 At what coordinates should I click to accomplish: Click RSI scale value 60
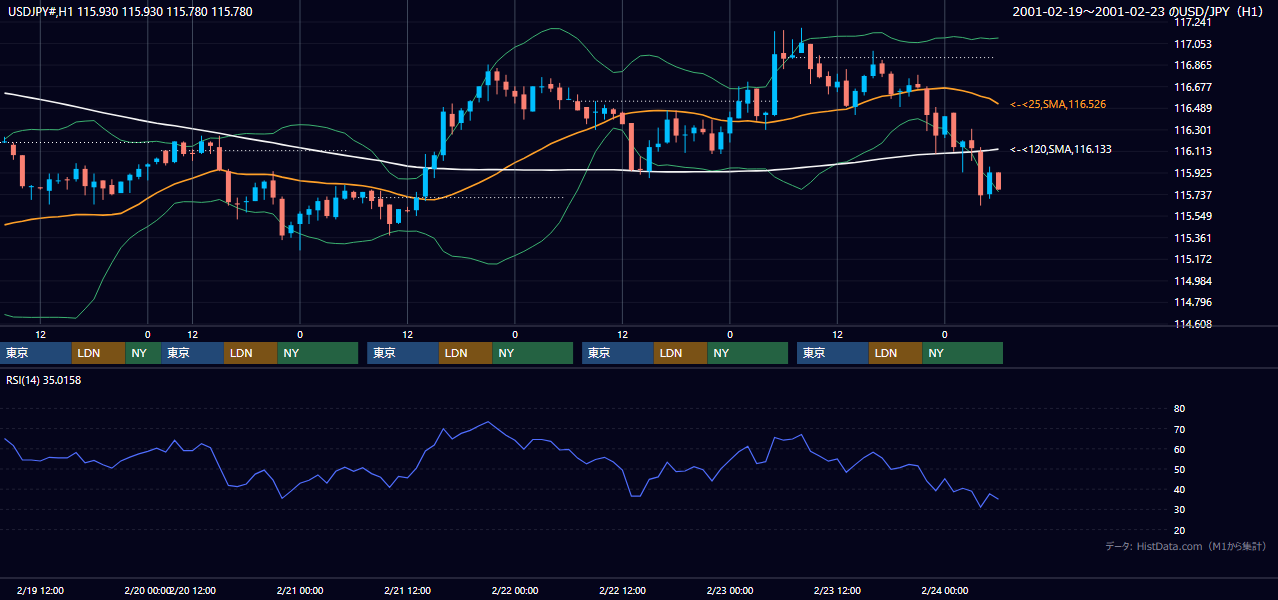[x=1179, y=449]
